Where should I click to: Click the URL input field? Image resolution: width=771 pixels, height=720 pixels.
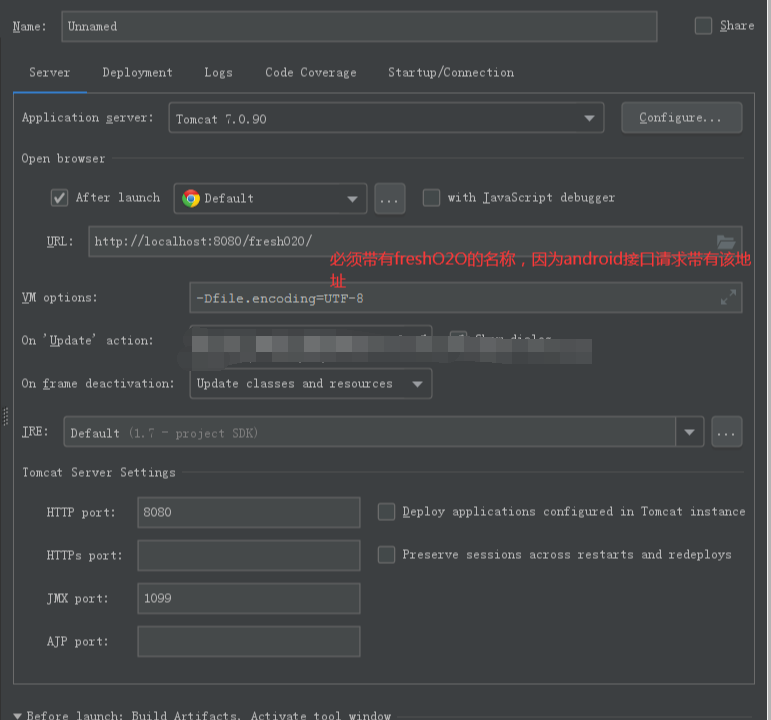(415, 241)
